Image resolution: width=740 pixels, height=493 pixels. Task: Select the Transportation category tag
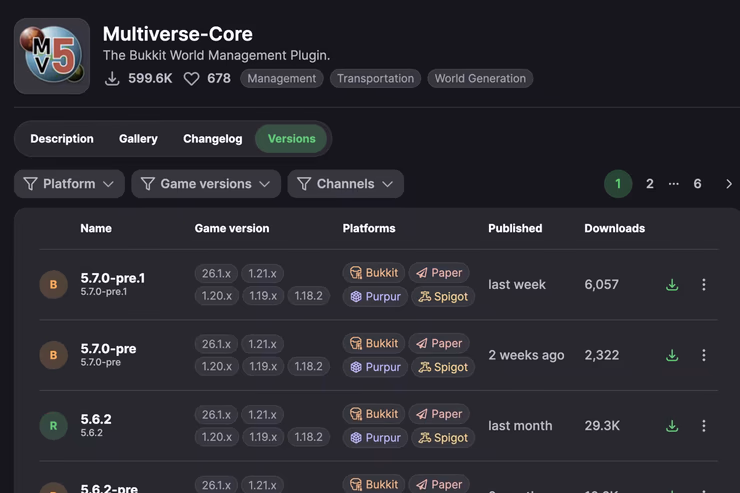point(375,78)
